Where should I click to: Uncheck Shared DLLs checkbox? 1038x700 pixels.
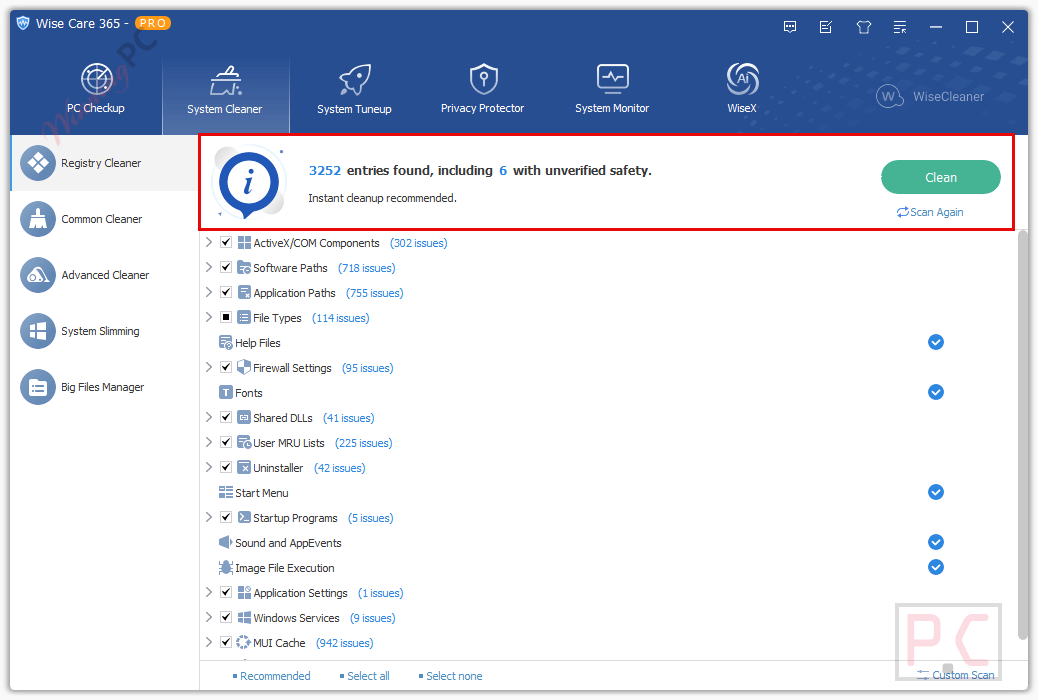[226, 417]
